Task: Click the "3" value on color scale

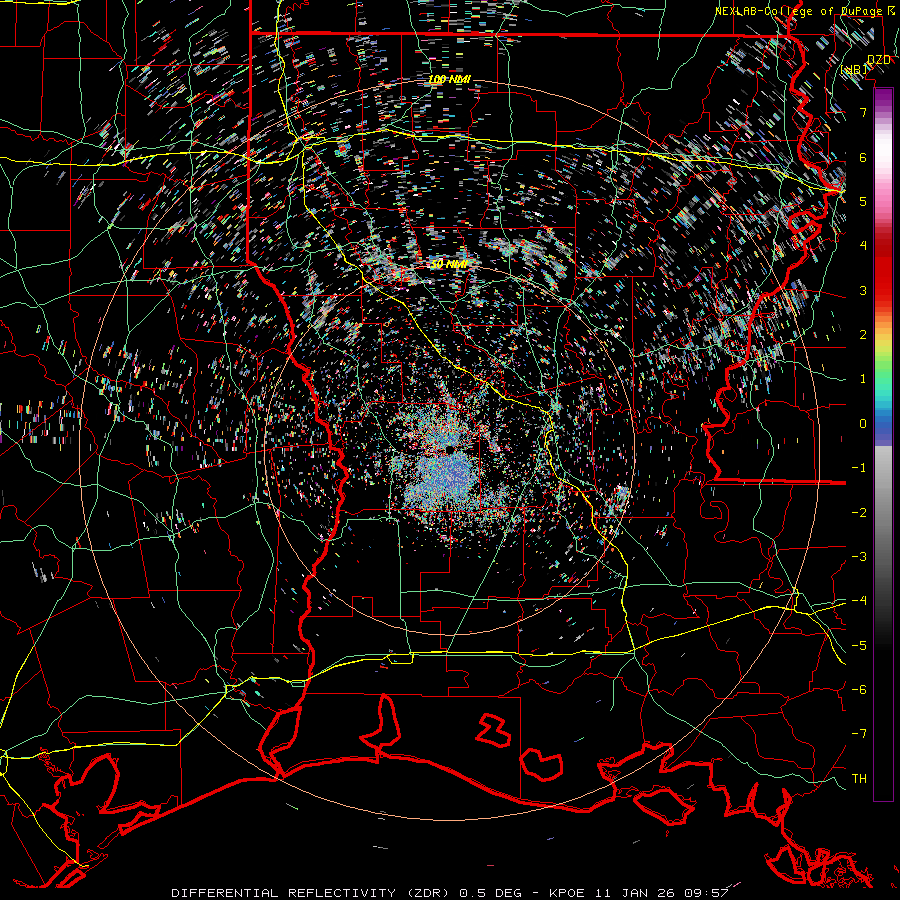Action: [x=863, y=290]
